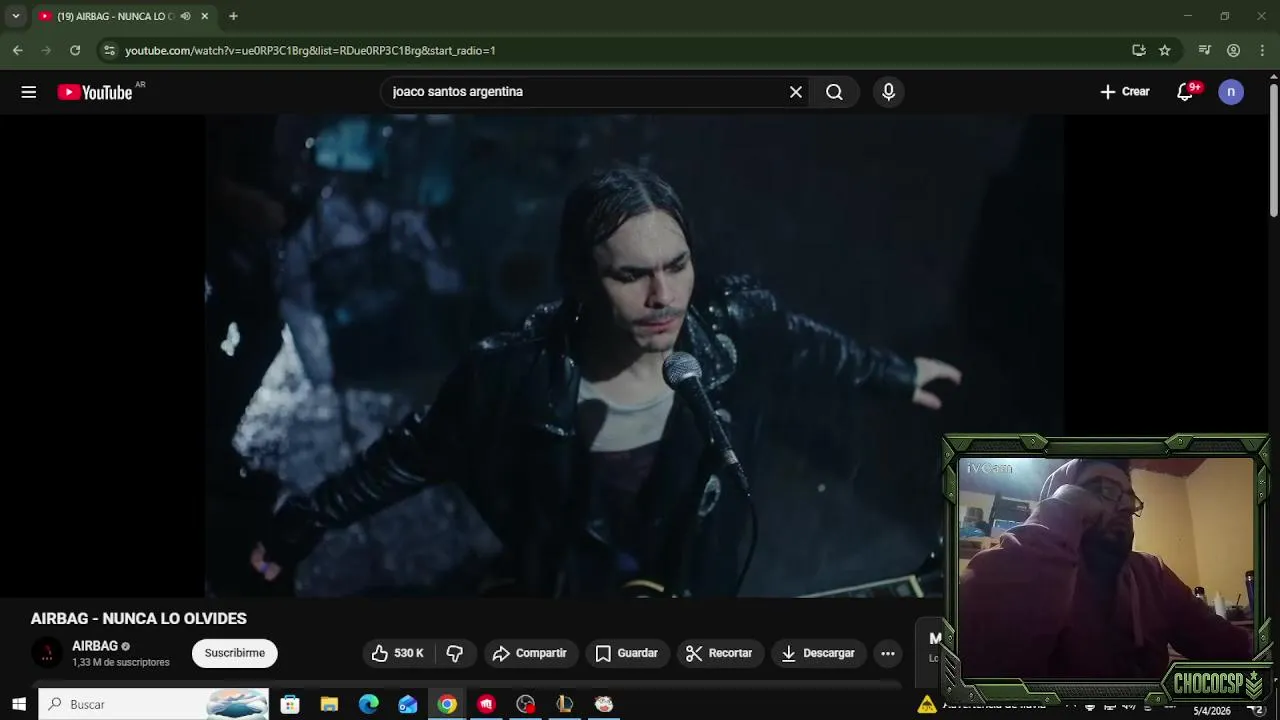
Task: Open the AIRBAG channel name link
Action: 95,646
